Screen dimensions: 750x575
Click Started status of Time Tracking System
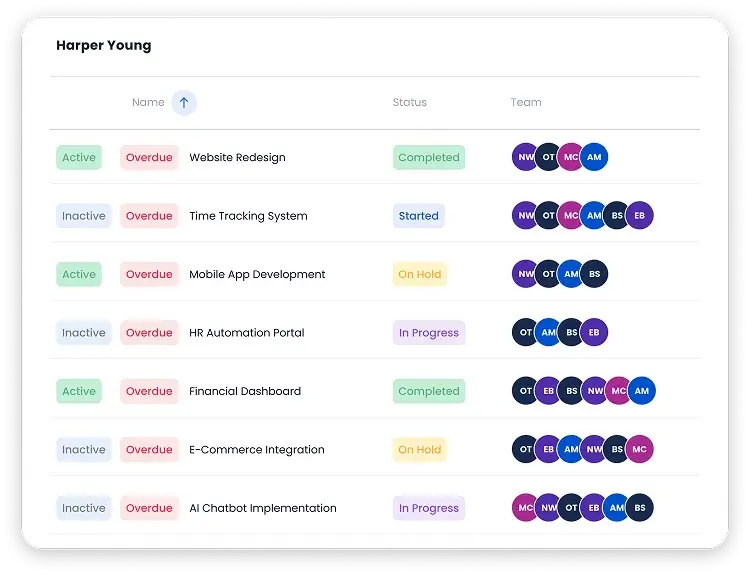[x=419, y=216]
